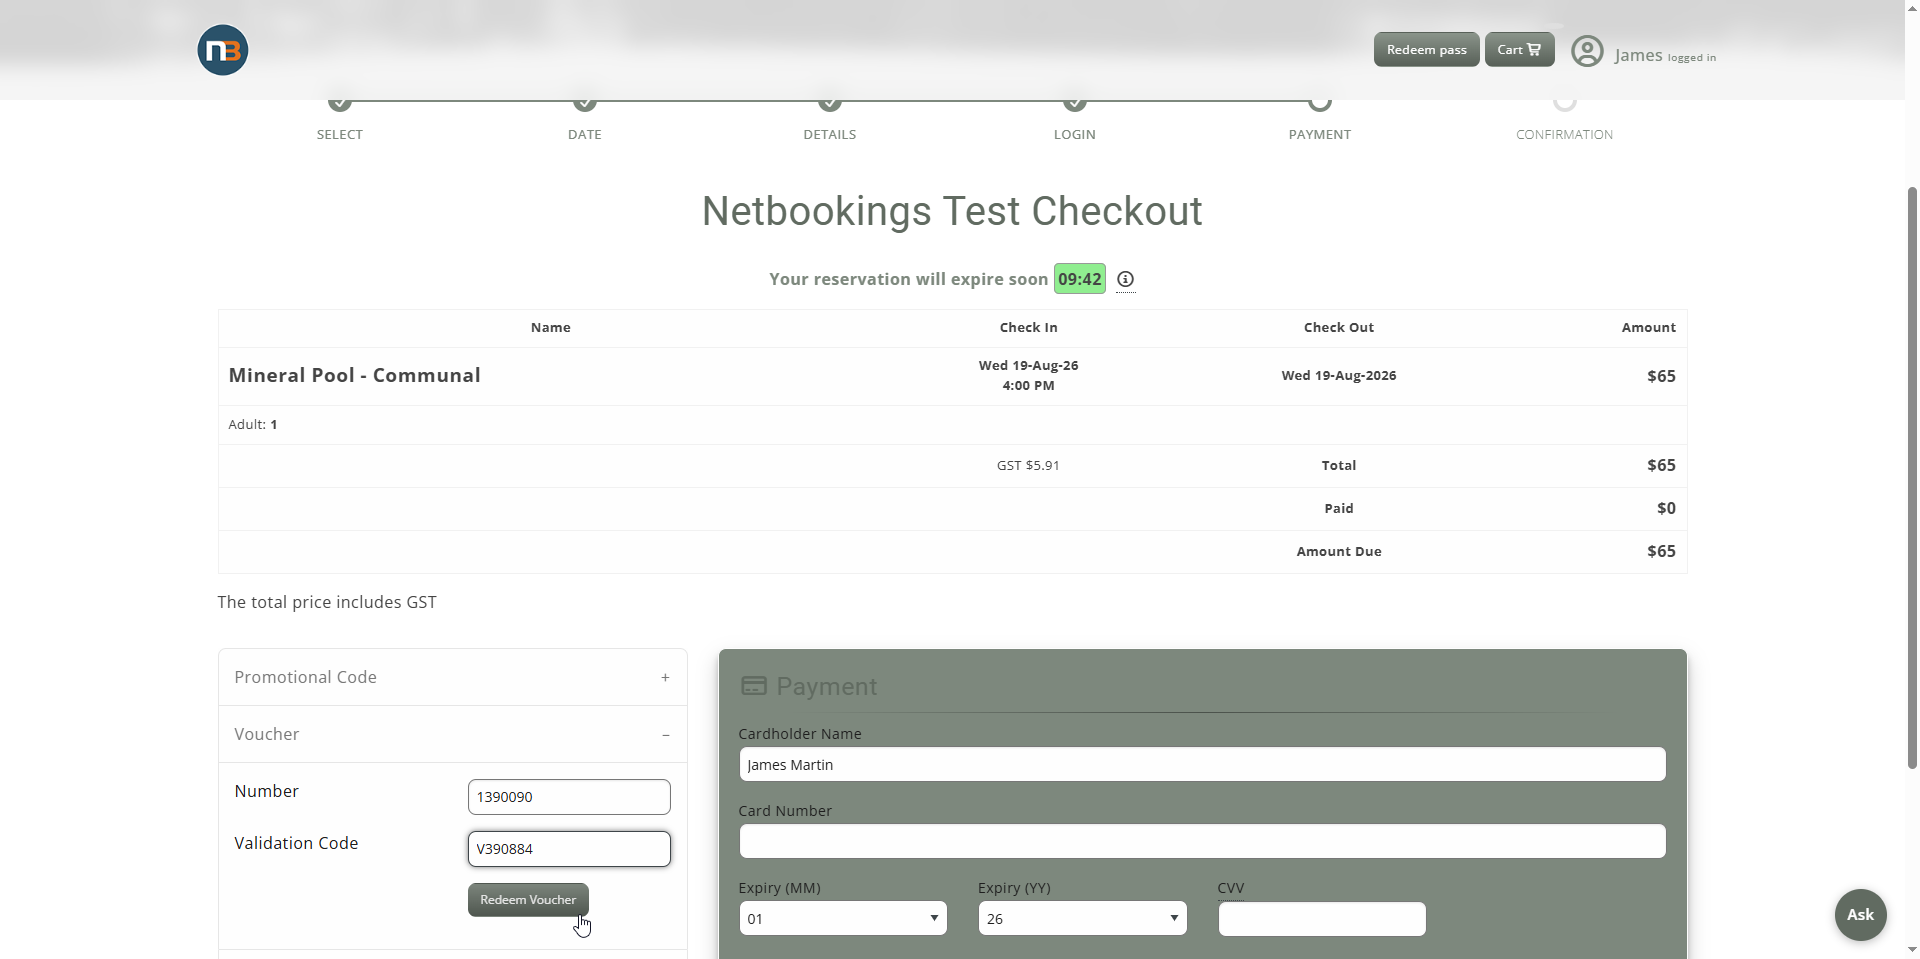Click the Paid label
Image resolution: width=1920 pixels, height=959 pixels.
click(1339, 508)
